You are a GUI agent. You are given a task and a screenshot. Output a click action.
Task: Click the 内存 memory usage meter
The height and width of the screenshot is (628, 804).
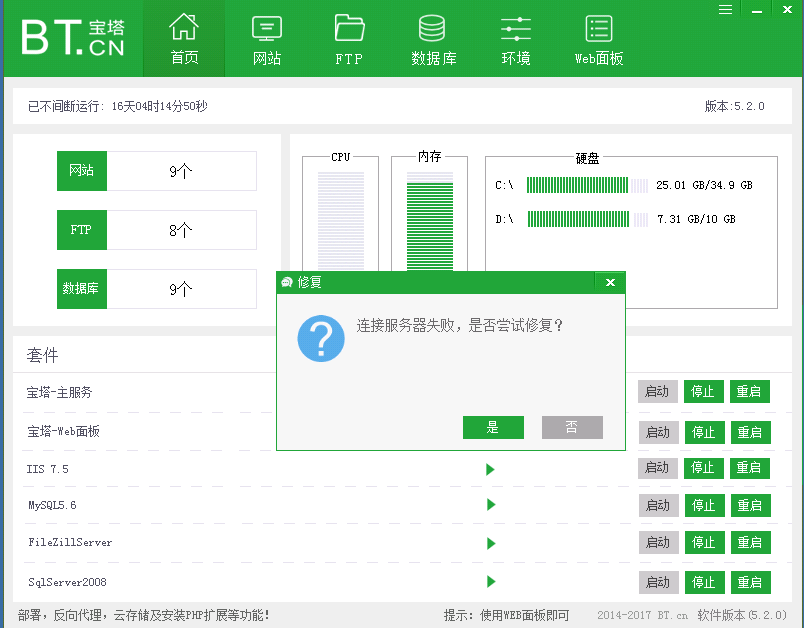[430, 220]
